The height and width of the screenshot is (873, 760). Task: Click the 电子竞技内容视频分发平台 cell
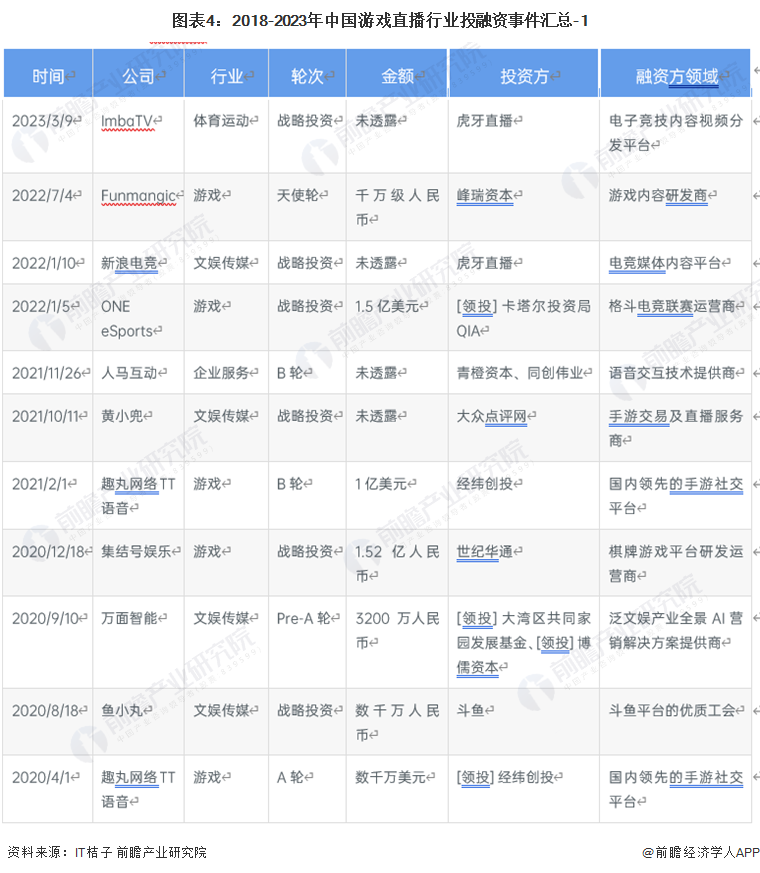(x=676, y=133)
